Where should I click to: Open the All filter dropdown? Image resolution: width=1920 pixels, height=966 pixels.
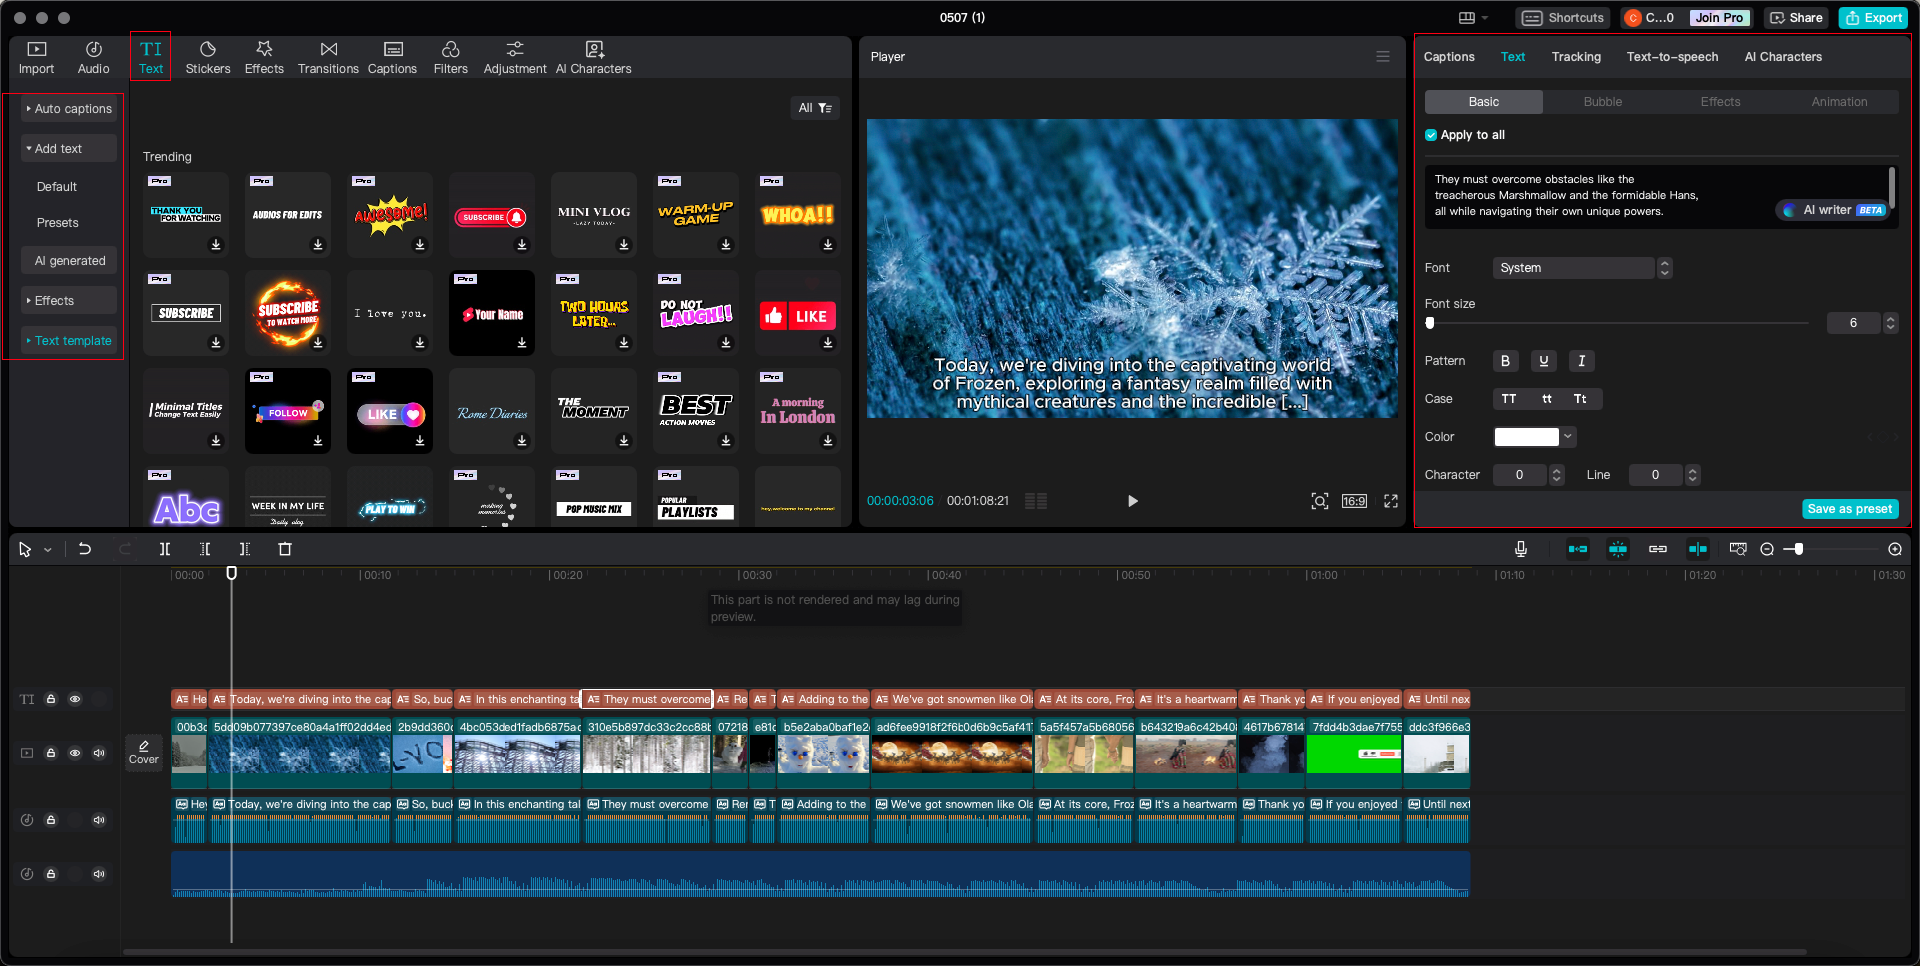(815, 108)
